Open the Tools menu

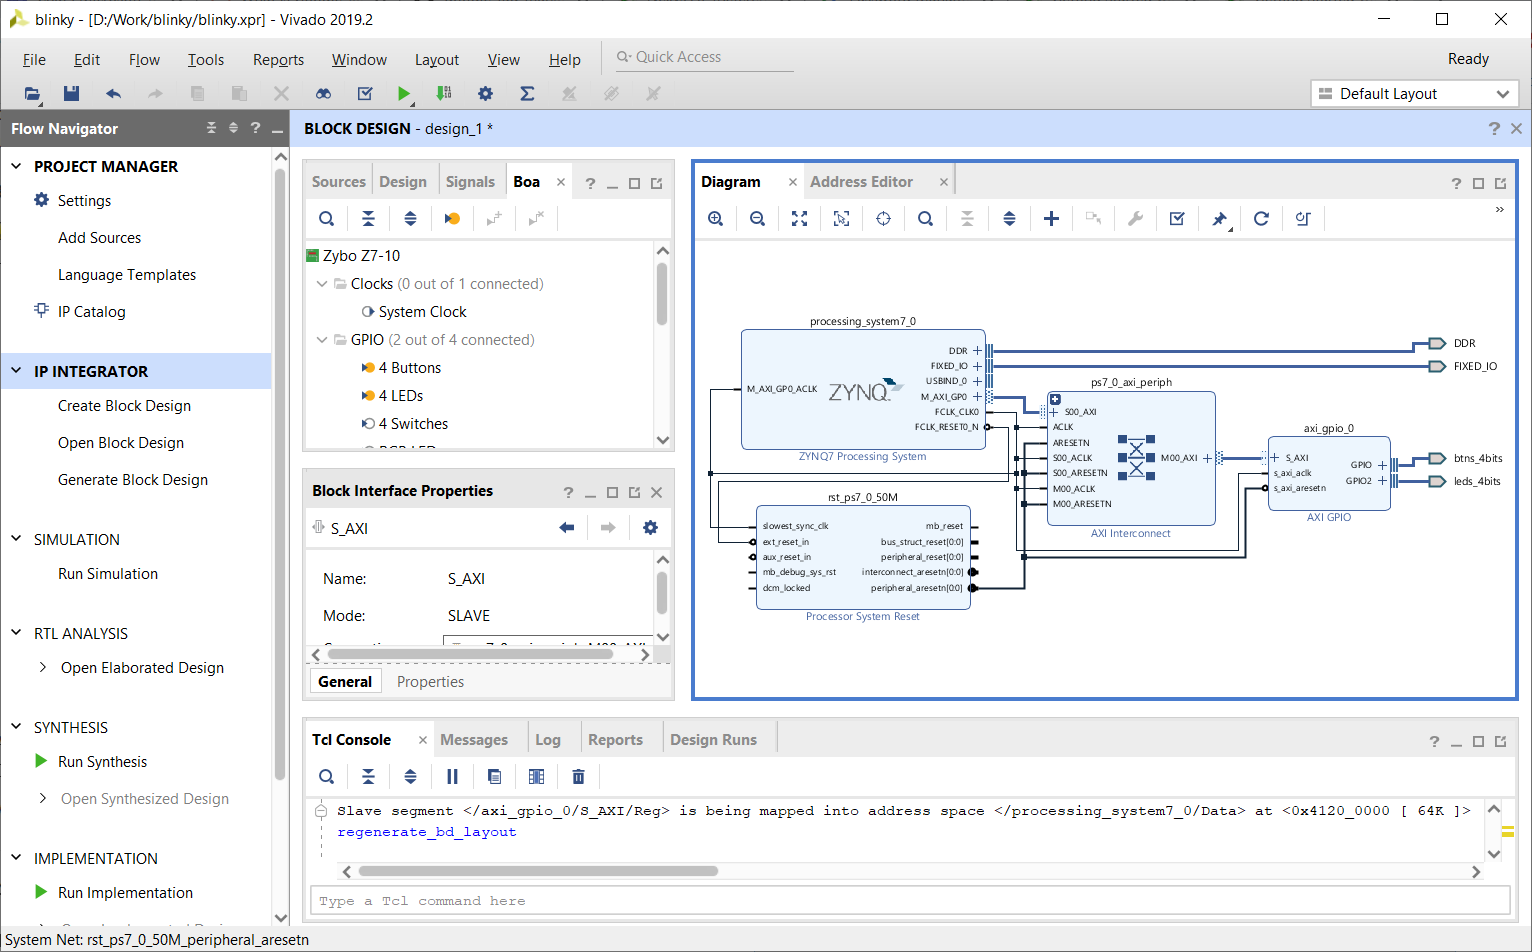pyautogui.click(x=206, y=59)
